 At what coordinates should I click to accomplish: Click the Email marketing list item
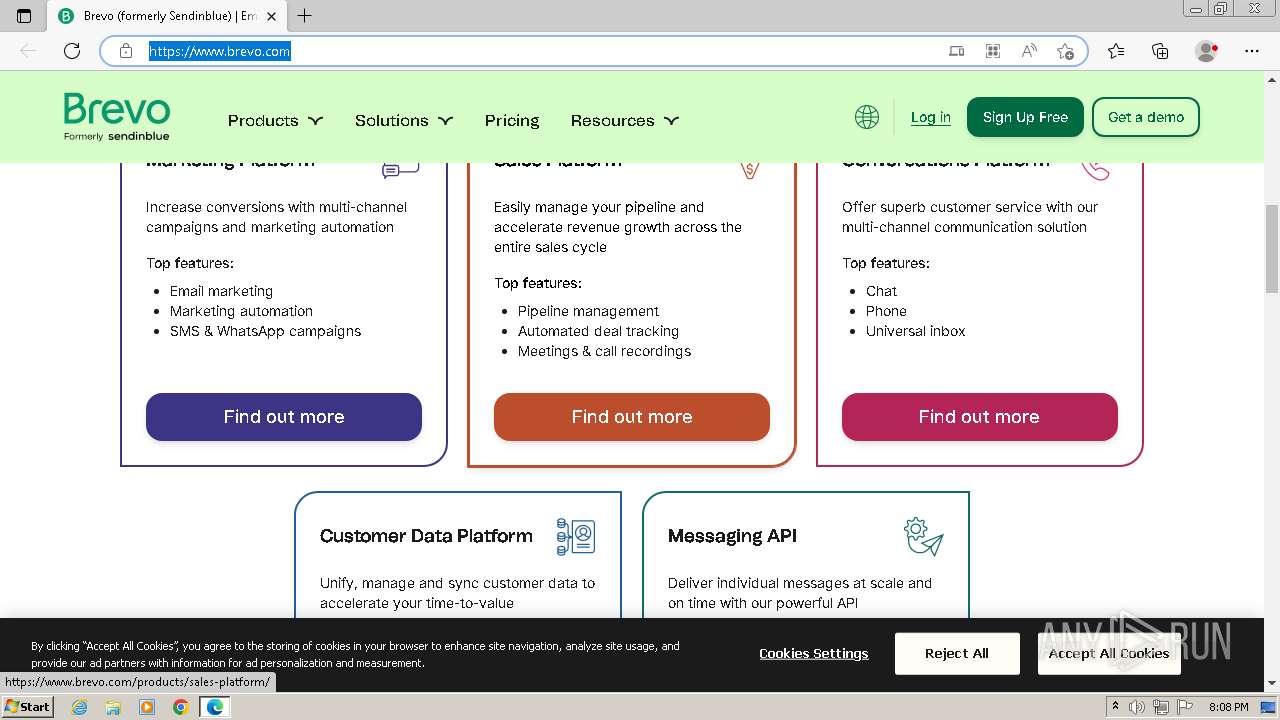221,291
